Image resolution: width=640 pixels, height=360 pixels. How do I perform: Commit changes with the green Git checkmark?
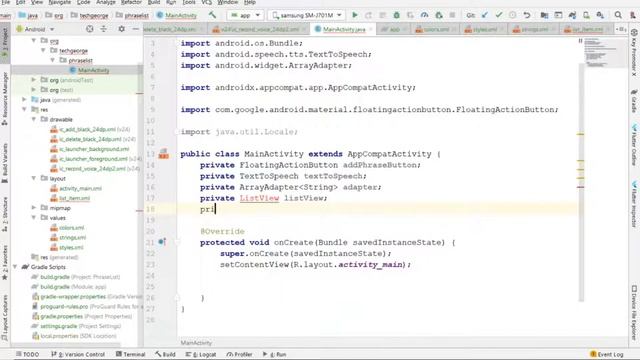[498, 15]
